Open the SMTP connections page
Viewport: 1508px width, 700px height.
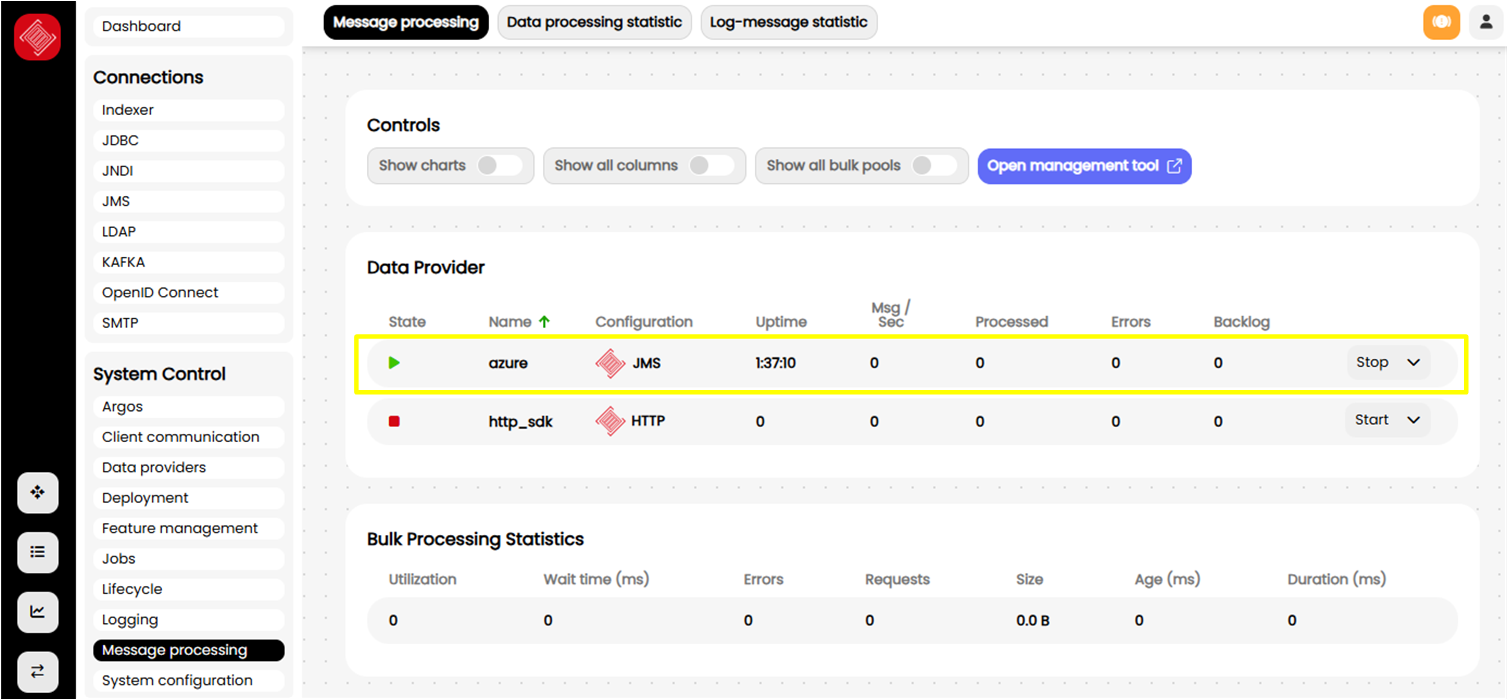pos(188,323)
